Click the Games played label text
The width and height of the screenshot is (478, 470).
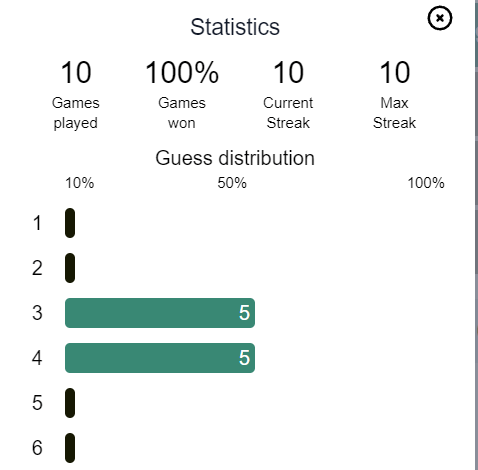click(x=76, y=113)
